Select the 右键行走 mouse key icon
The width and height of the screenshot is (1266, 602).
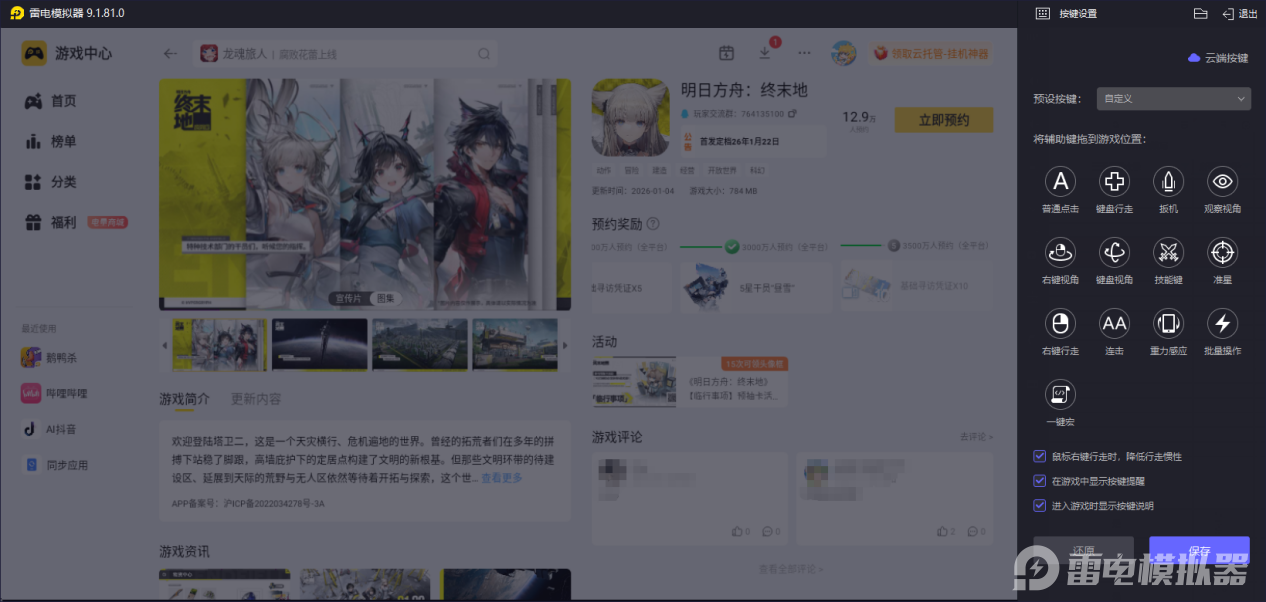[1060, 323]
